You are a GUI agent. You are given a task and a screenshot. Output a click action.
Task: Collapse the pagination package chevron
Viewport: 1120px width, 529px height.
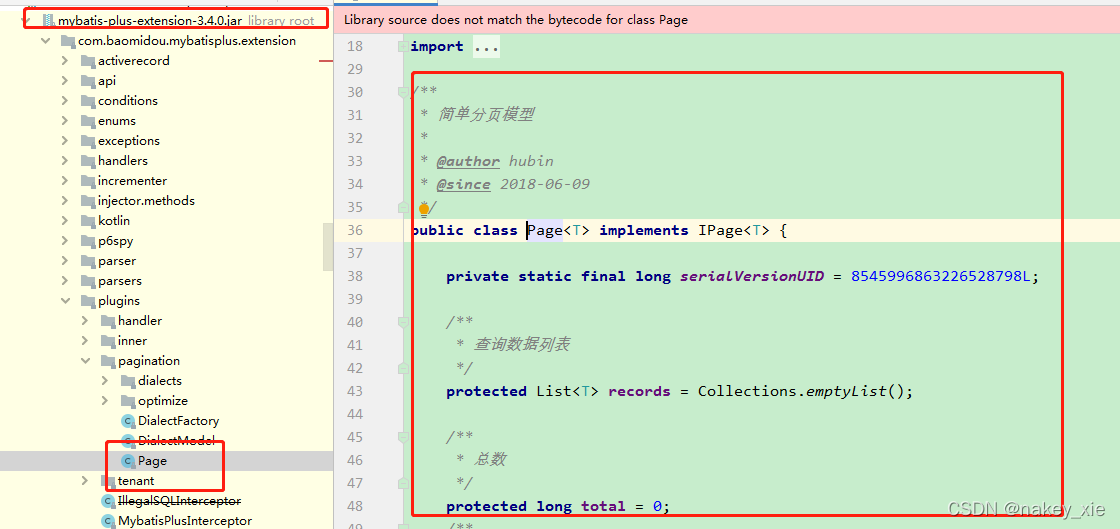click(85, 361)
